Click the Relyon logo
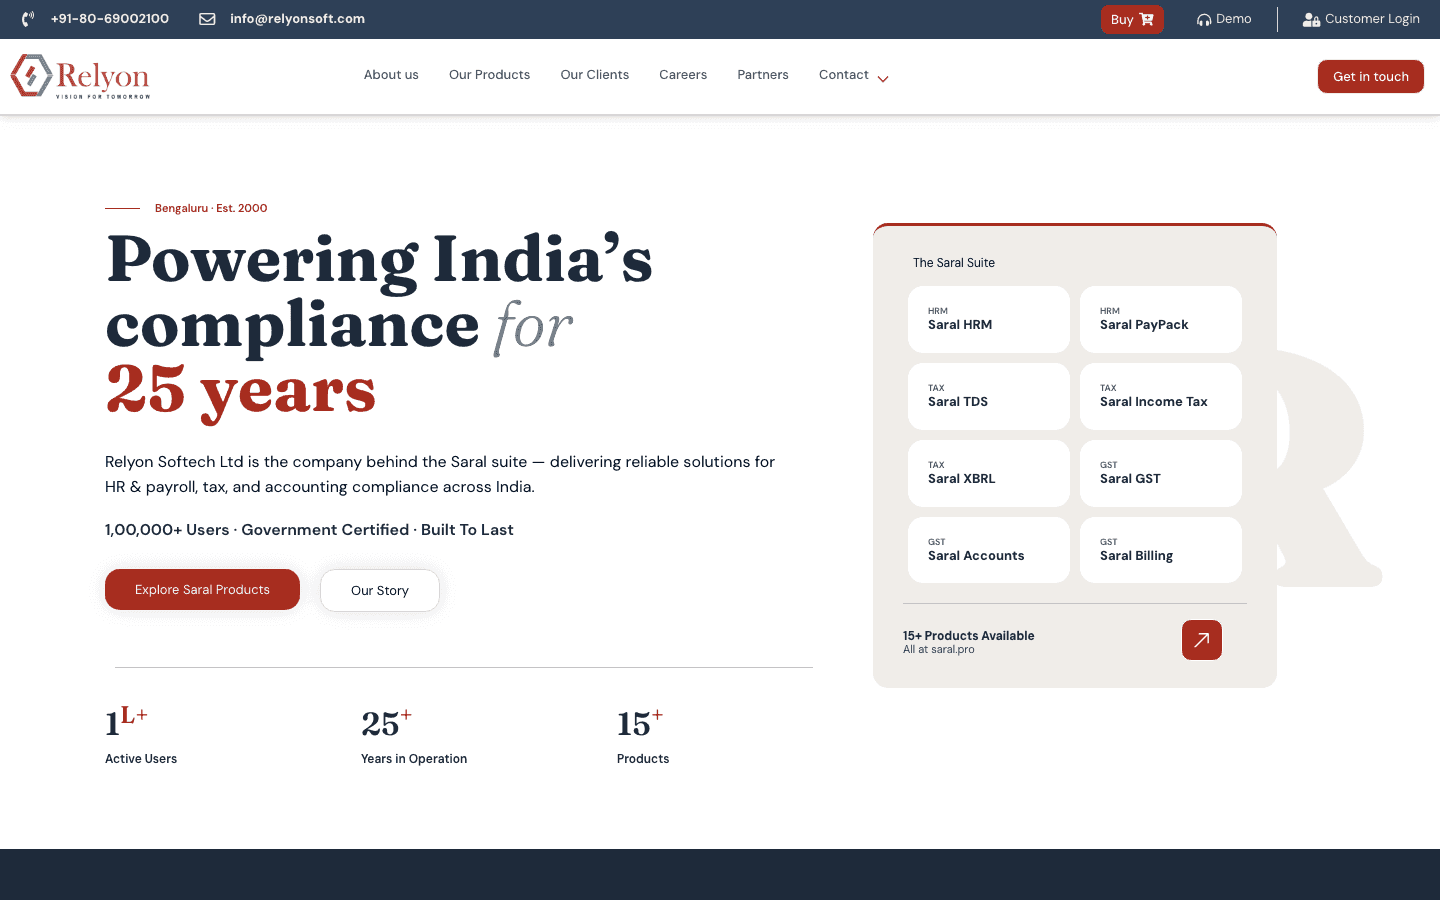Screen dimensions: 1440x900 click(80, 76)
